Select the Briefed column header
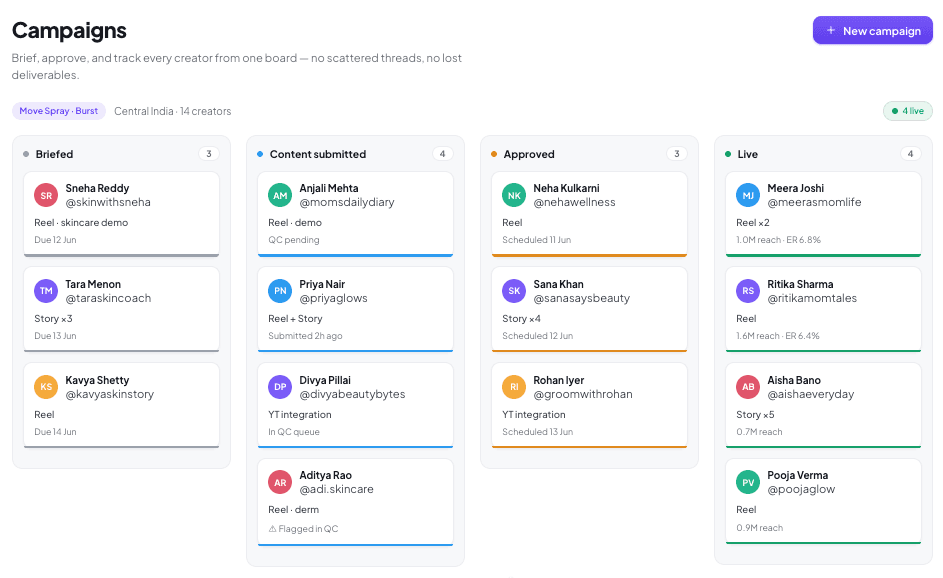 (54, 154)
